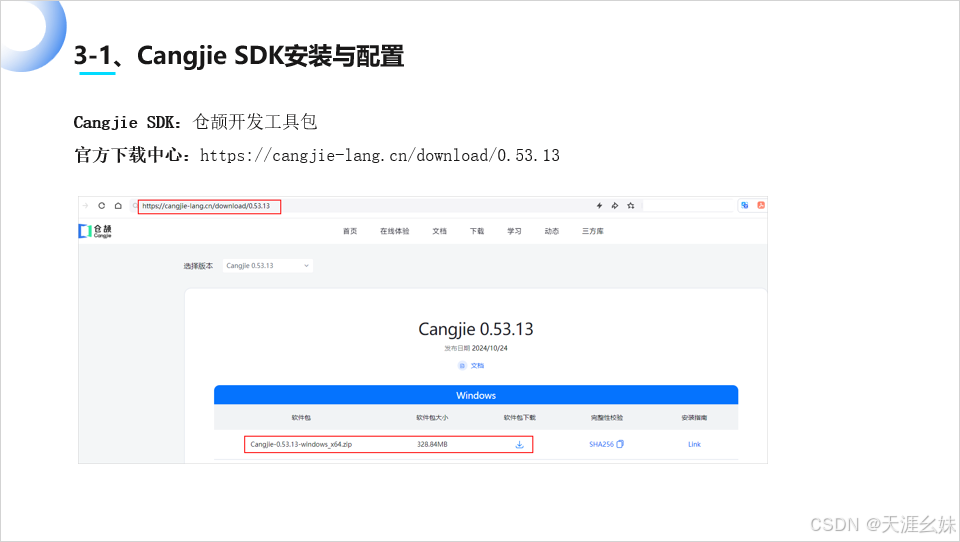Image resolution: width=960 pixels, height=542 pixels.
Task: Open the 三方库 nav item
Action: pyautogui.click(x=593, y=231)
